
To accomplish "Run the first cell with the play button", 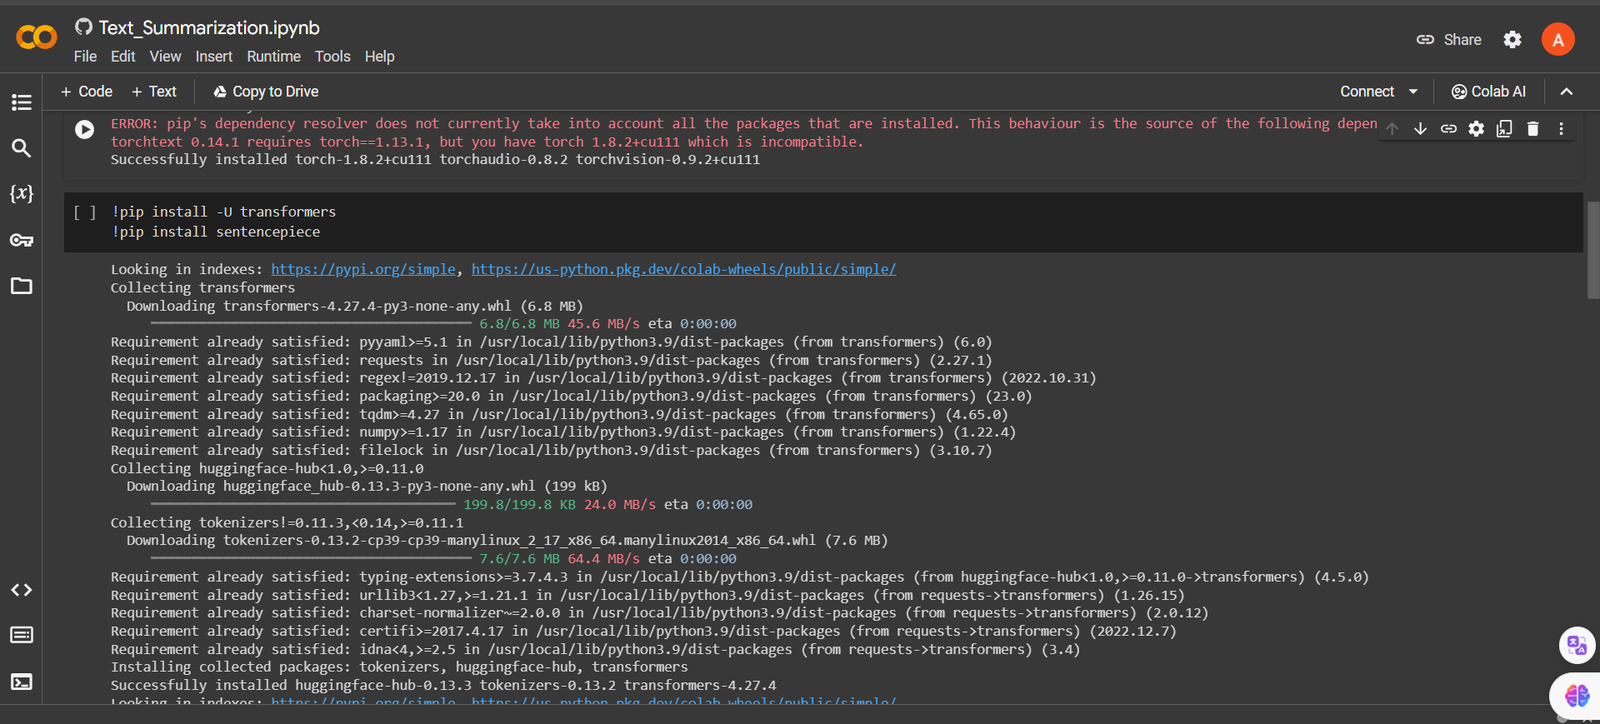I will [x=85, y=129].
